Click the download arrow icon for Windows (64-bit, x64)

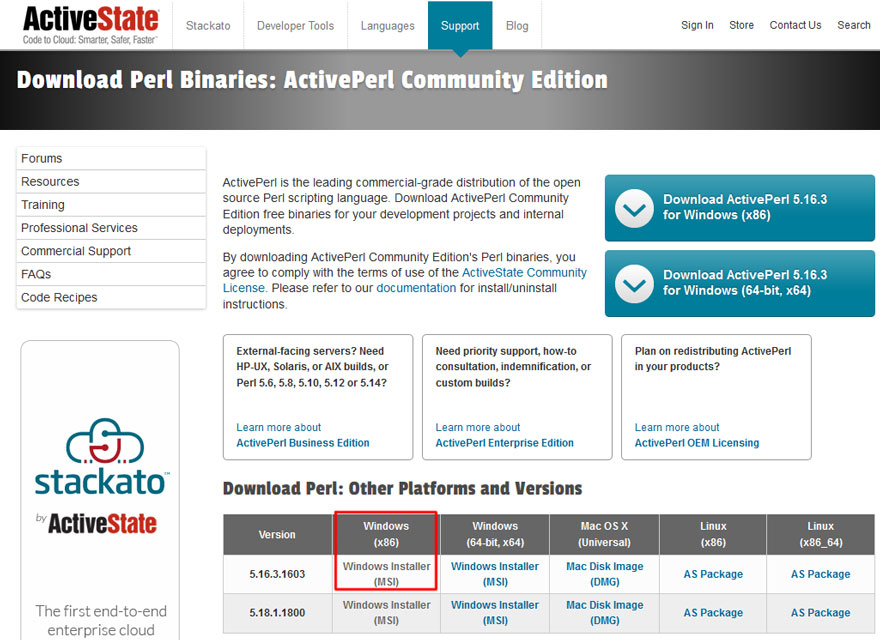pyautogui.click(x=634, y=284)
